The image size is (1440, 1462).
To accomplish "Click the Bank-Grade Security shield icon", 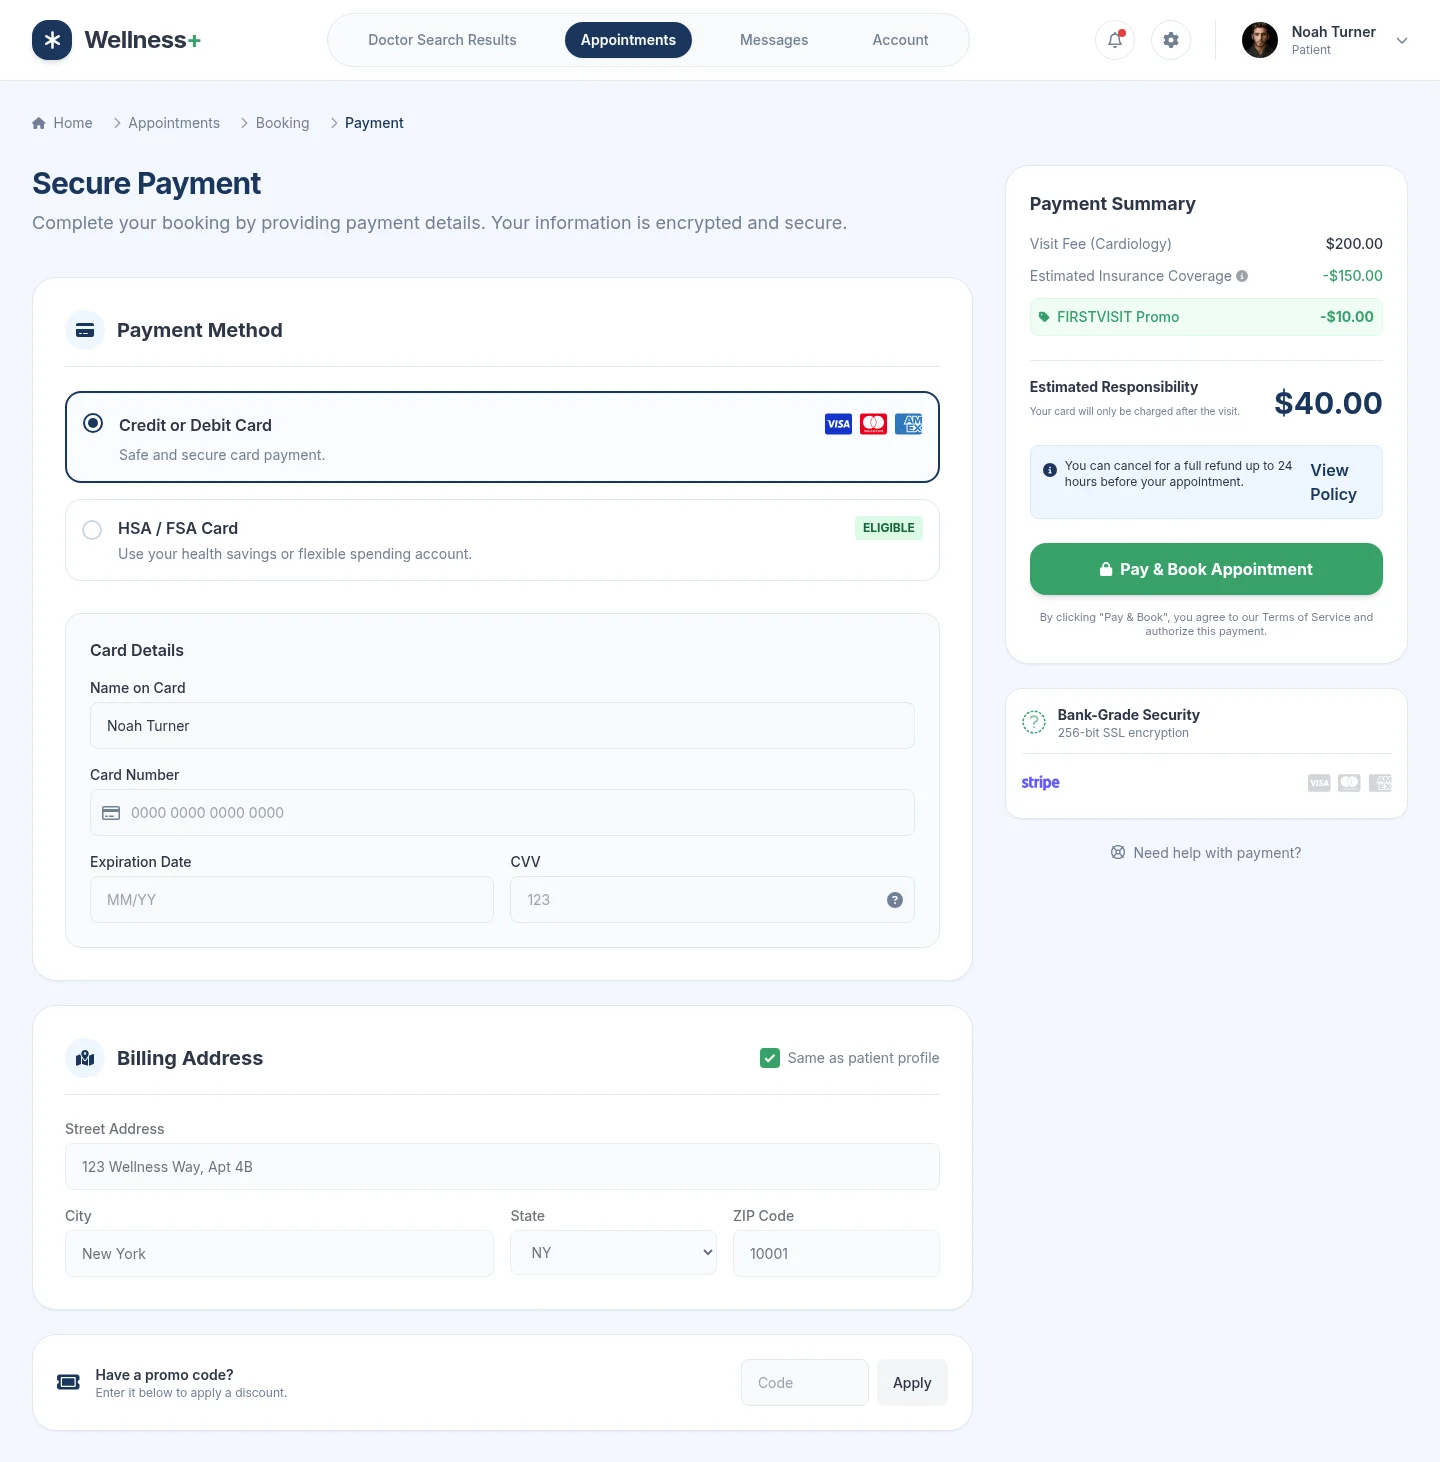I will [1034, 722].
